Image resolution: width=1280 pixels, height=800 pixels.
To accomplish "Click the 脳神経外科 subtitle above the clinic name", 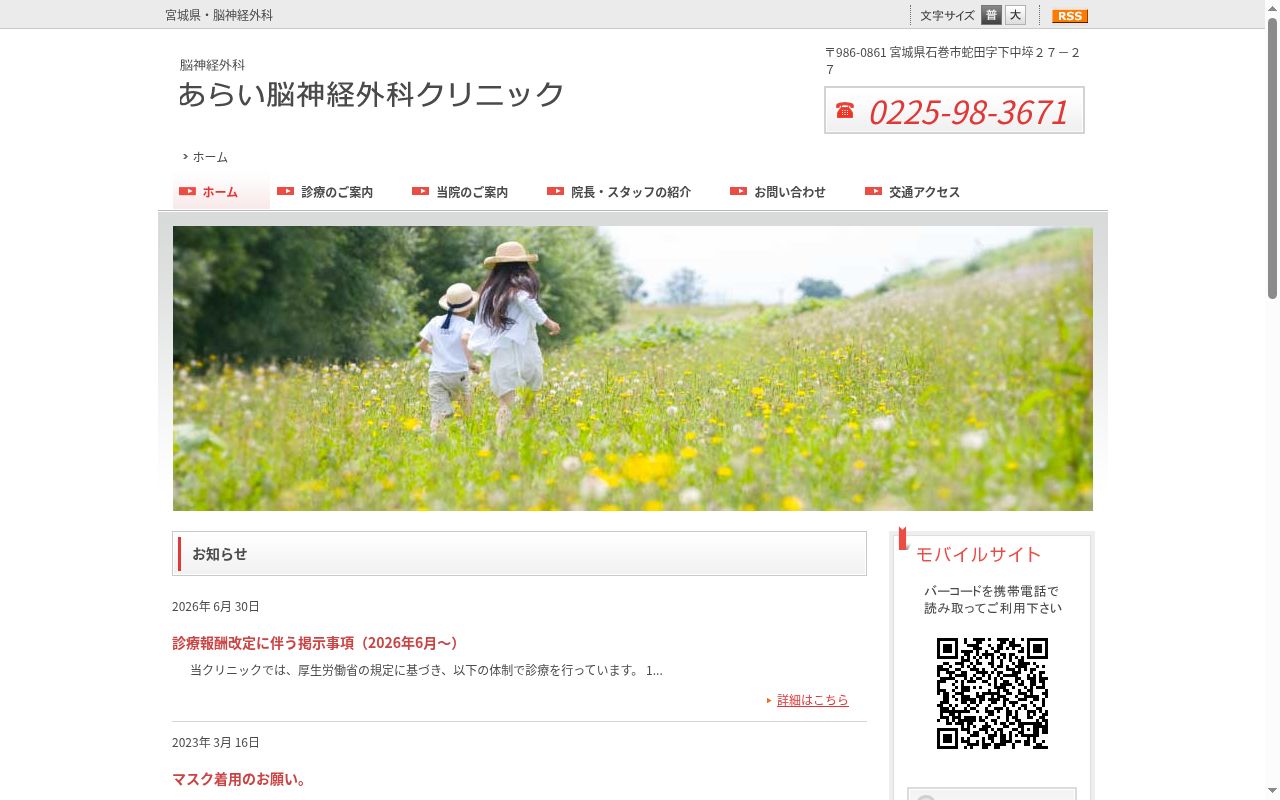I will coord(212,65).
